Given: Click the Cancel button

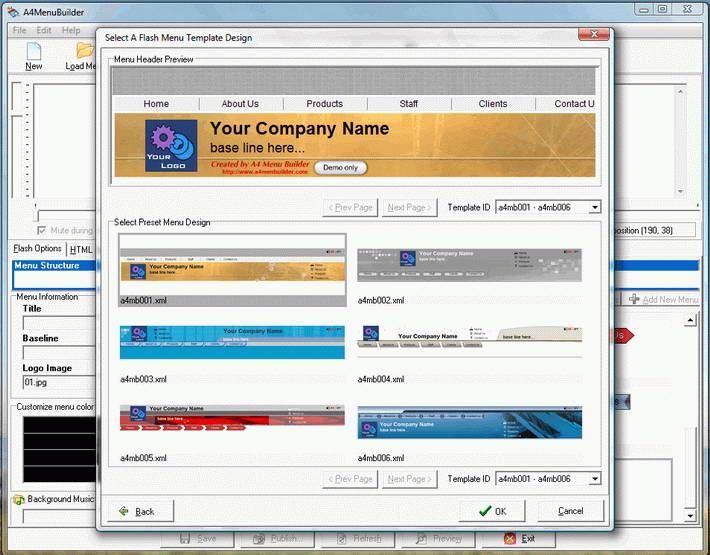Looking at the screenshot, I should [x=571, y=511].
